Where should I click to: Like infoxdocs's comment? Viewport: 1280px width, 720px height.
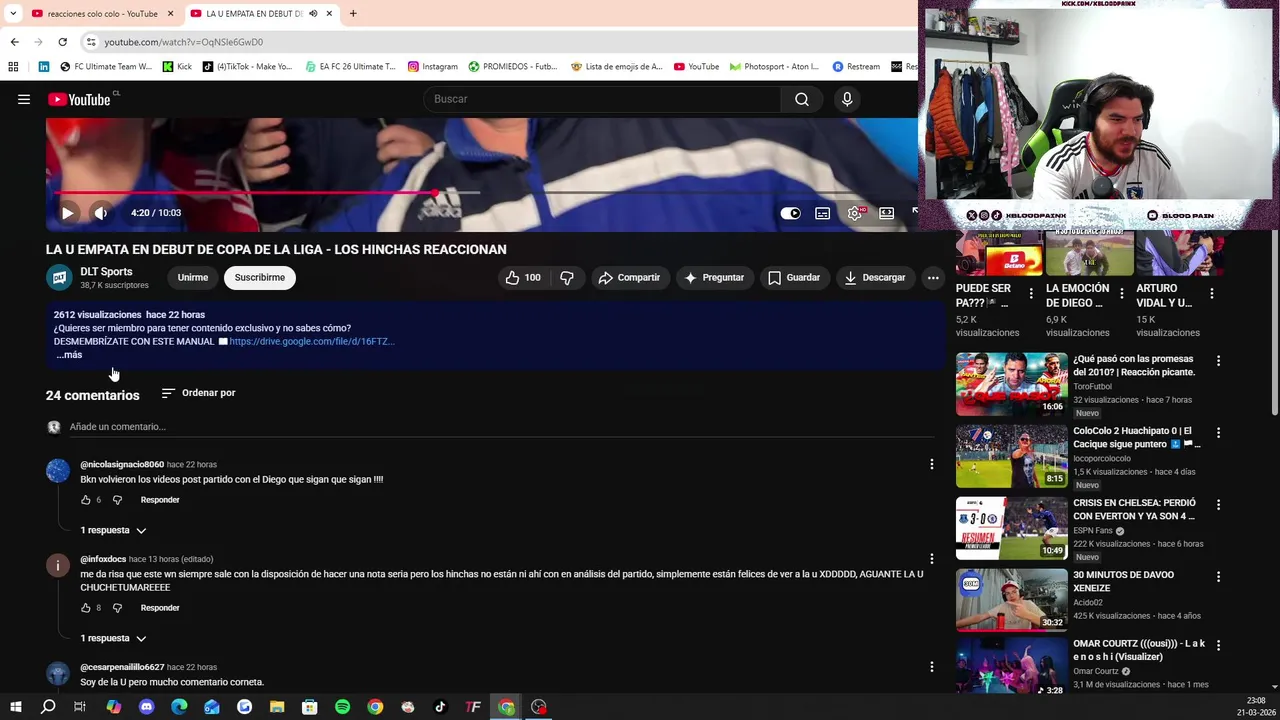85,608
